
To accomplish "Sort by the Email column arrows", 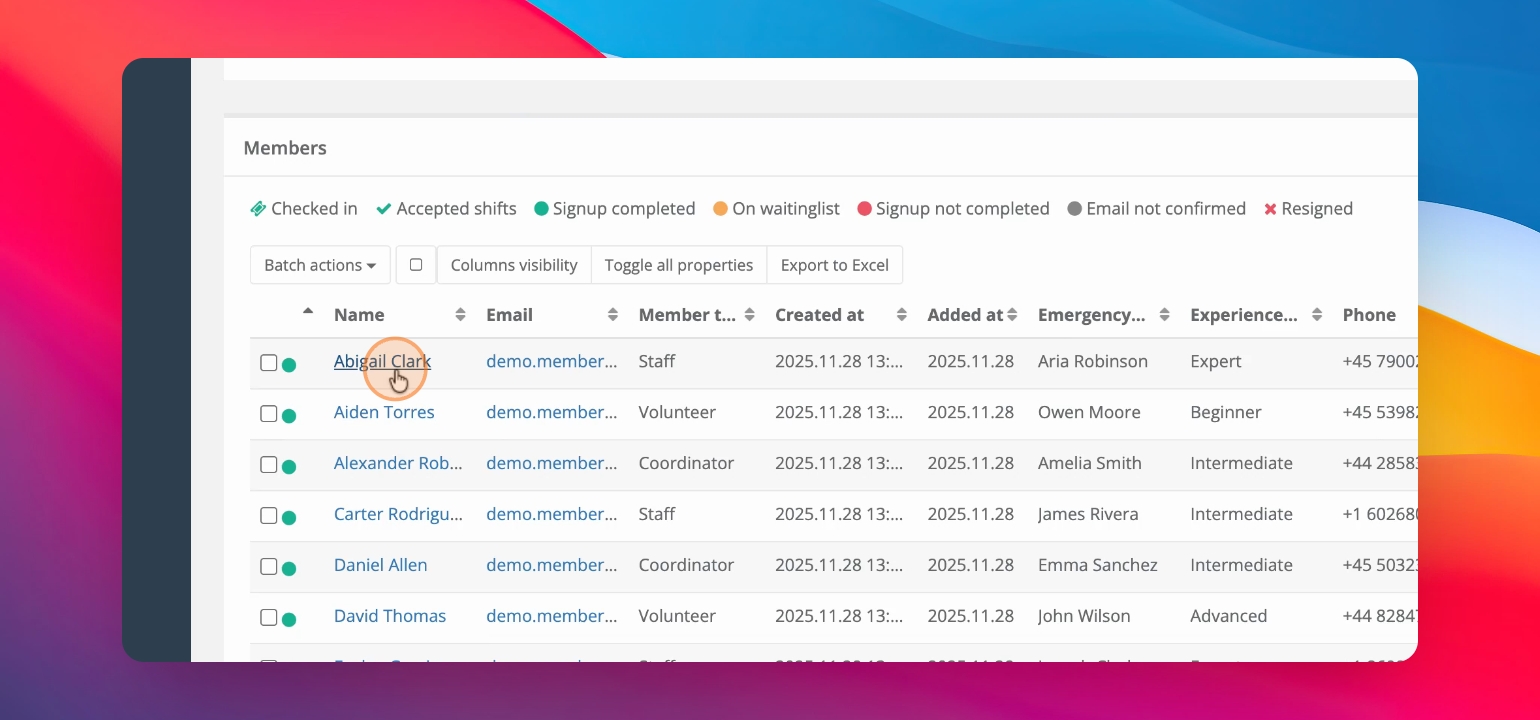I will [x=613, y=315].
